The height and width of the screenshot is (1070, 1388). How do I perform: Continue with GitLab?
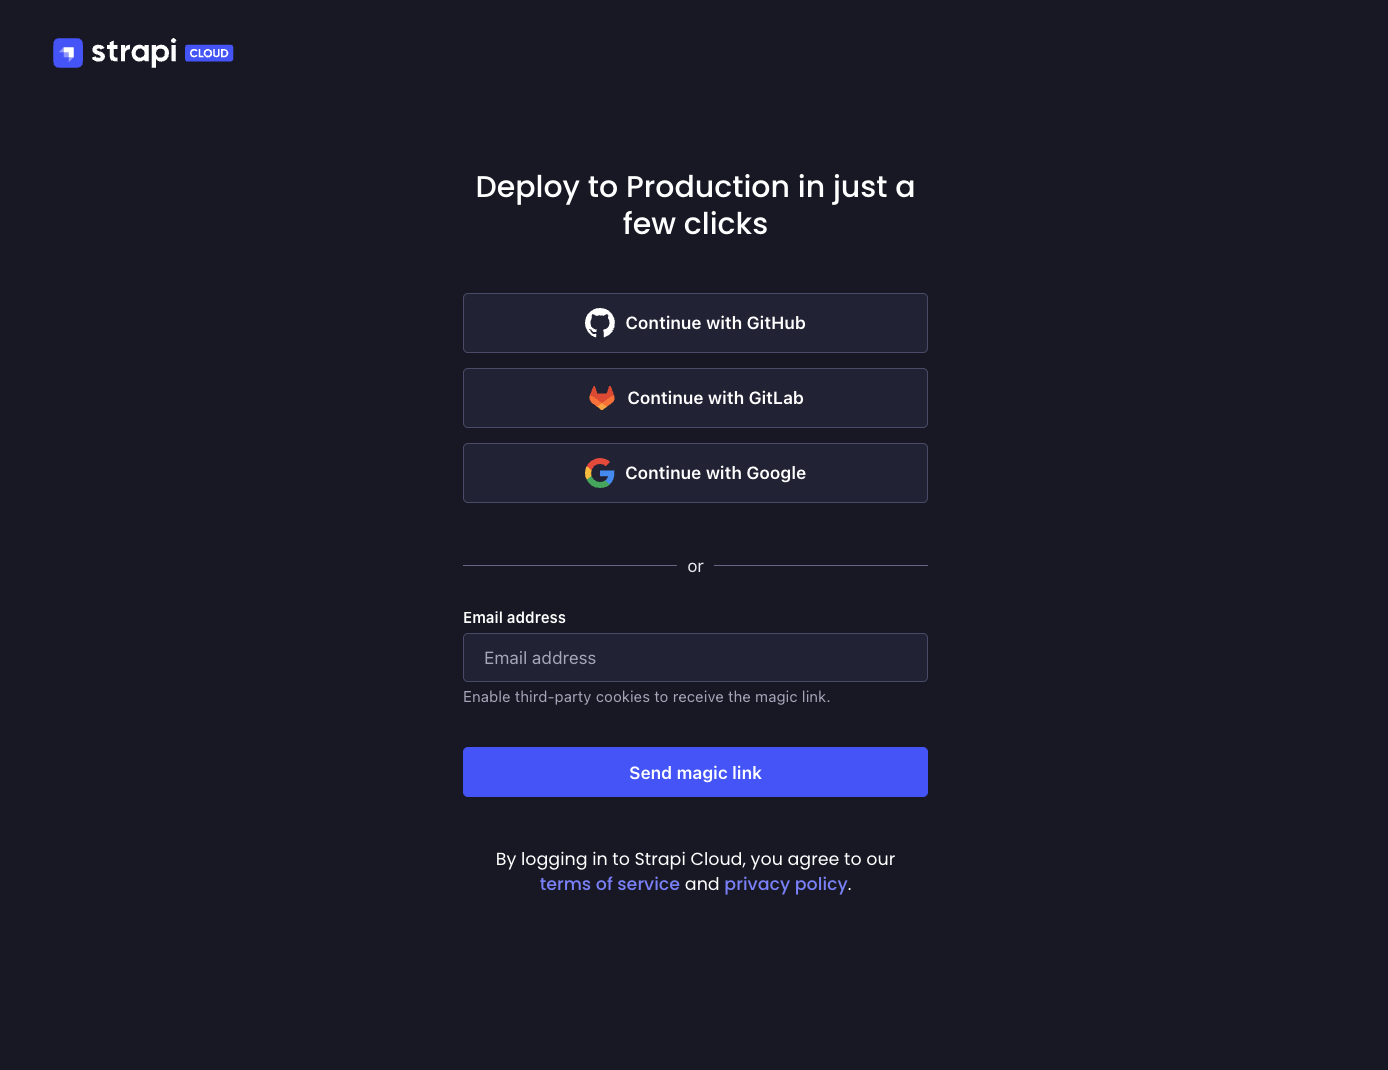tap(695, 397)
